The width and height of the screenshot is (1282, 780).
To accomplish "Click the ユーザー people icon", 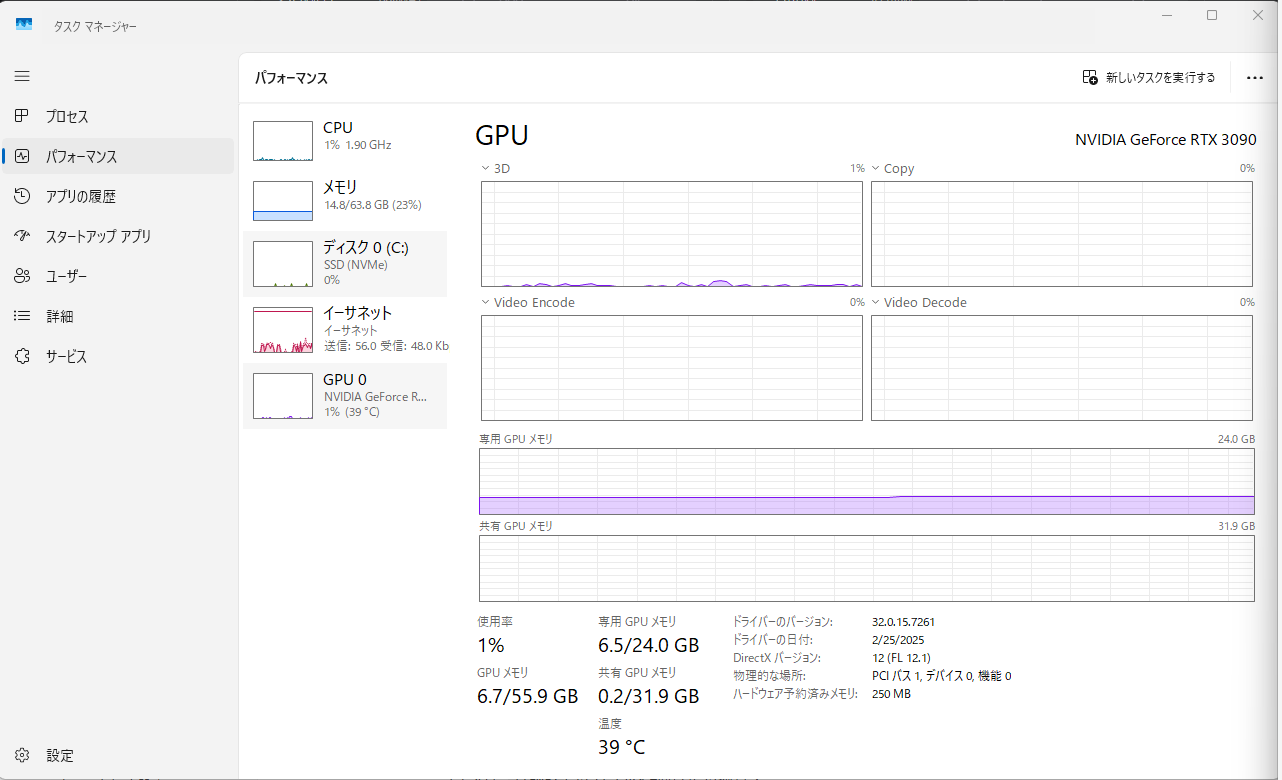I will coord(22,276).
